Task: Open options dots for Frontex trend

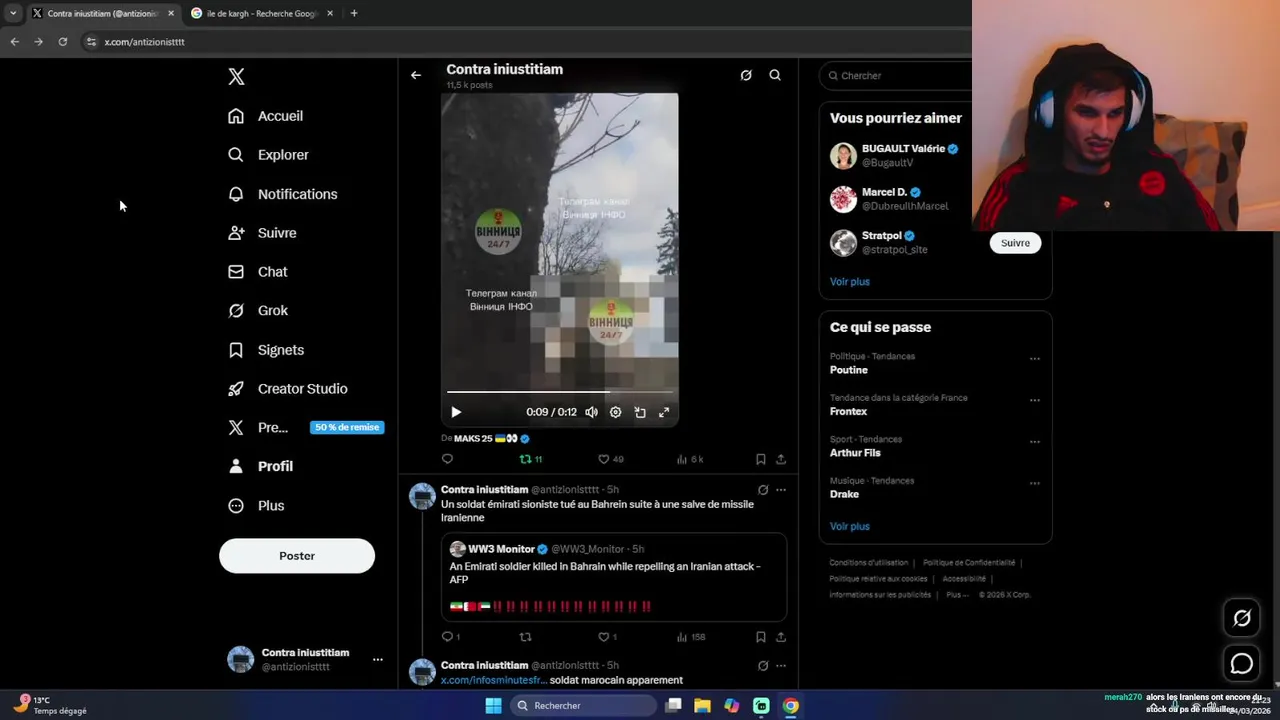Action: tap(1035, 400)
